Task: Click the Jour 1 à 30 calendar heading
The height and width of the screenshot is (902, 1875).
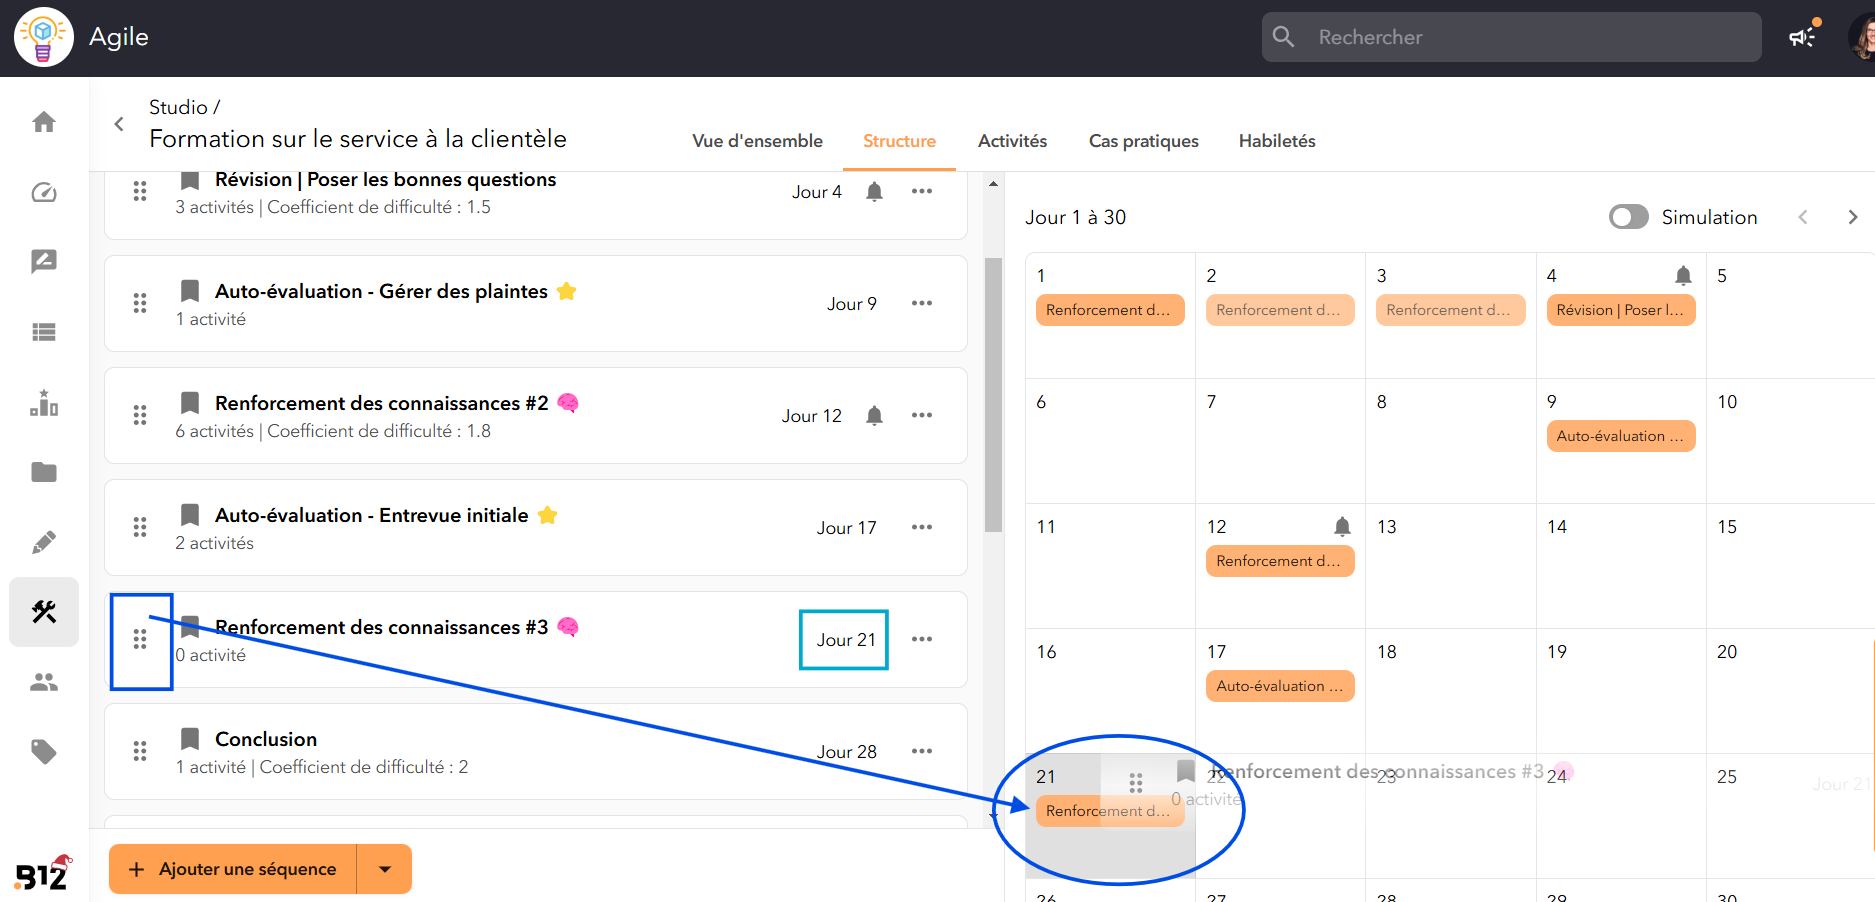Action: click(x=1076, y=217)
